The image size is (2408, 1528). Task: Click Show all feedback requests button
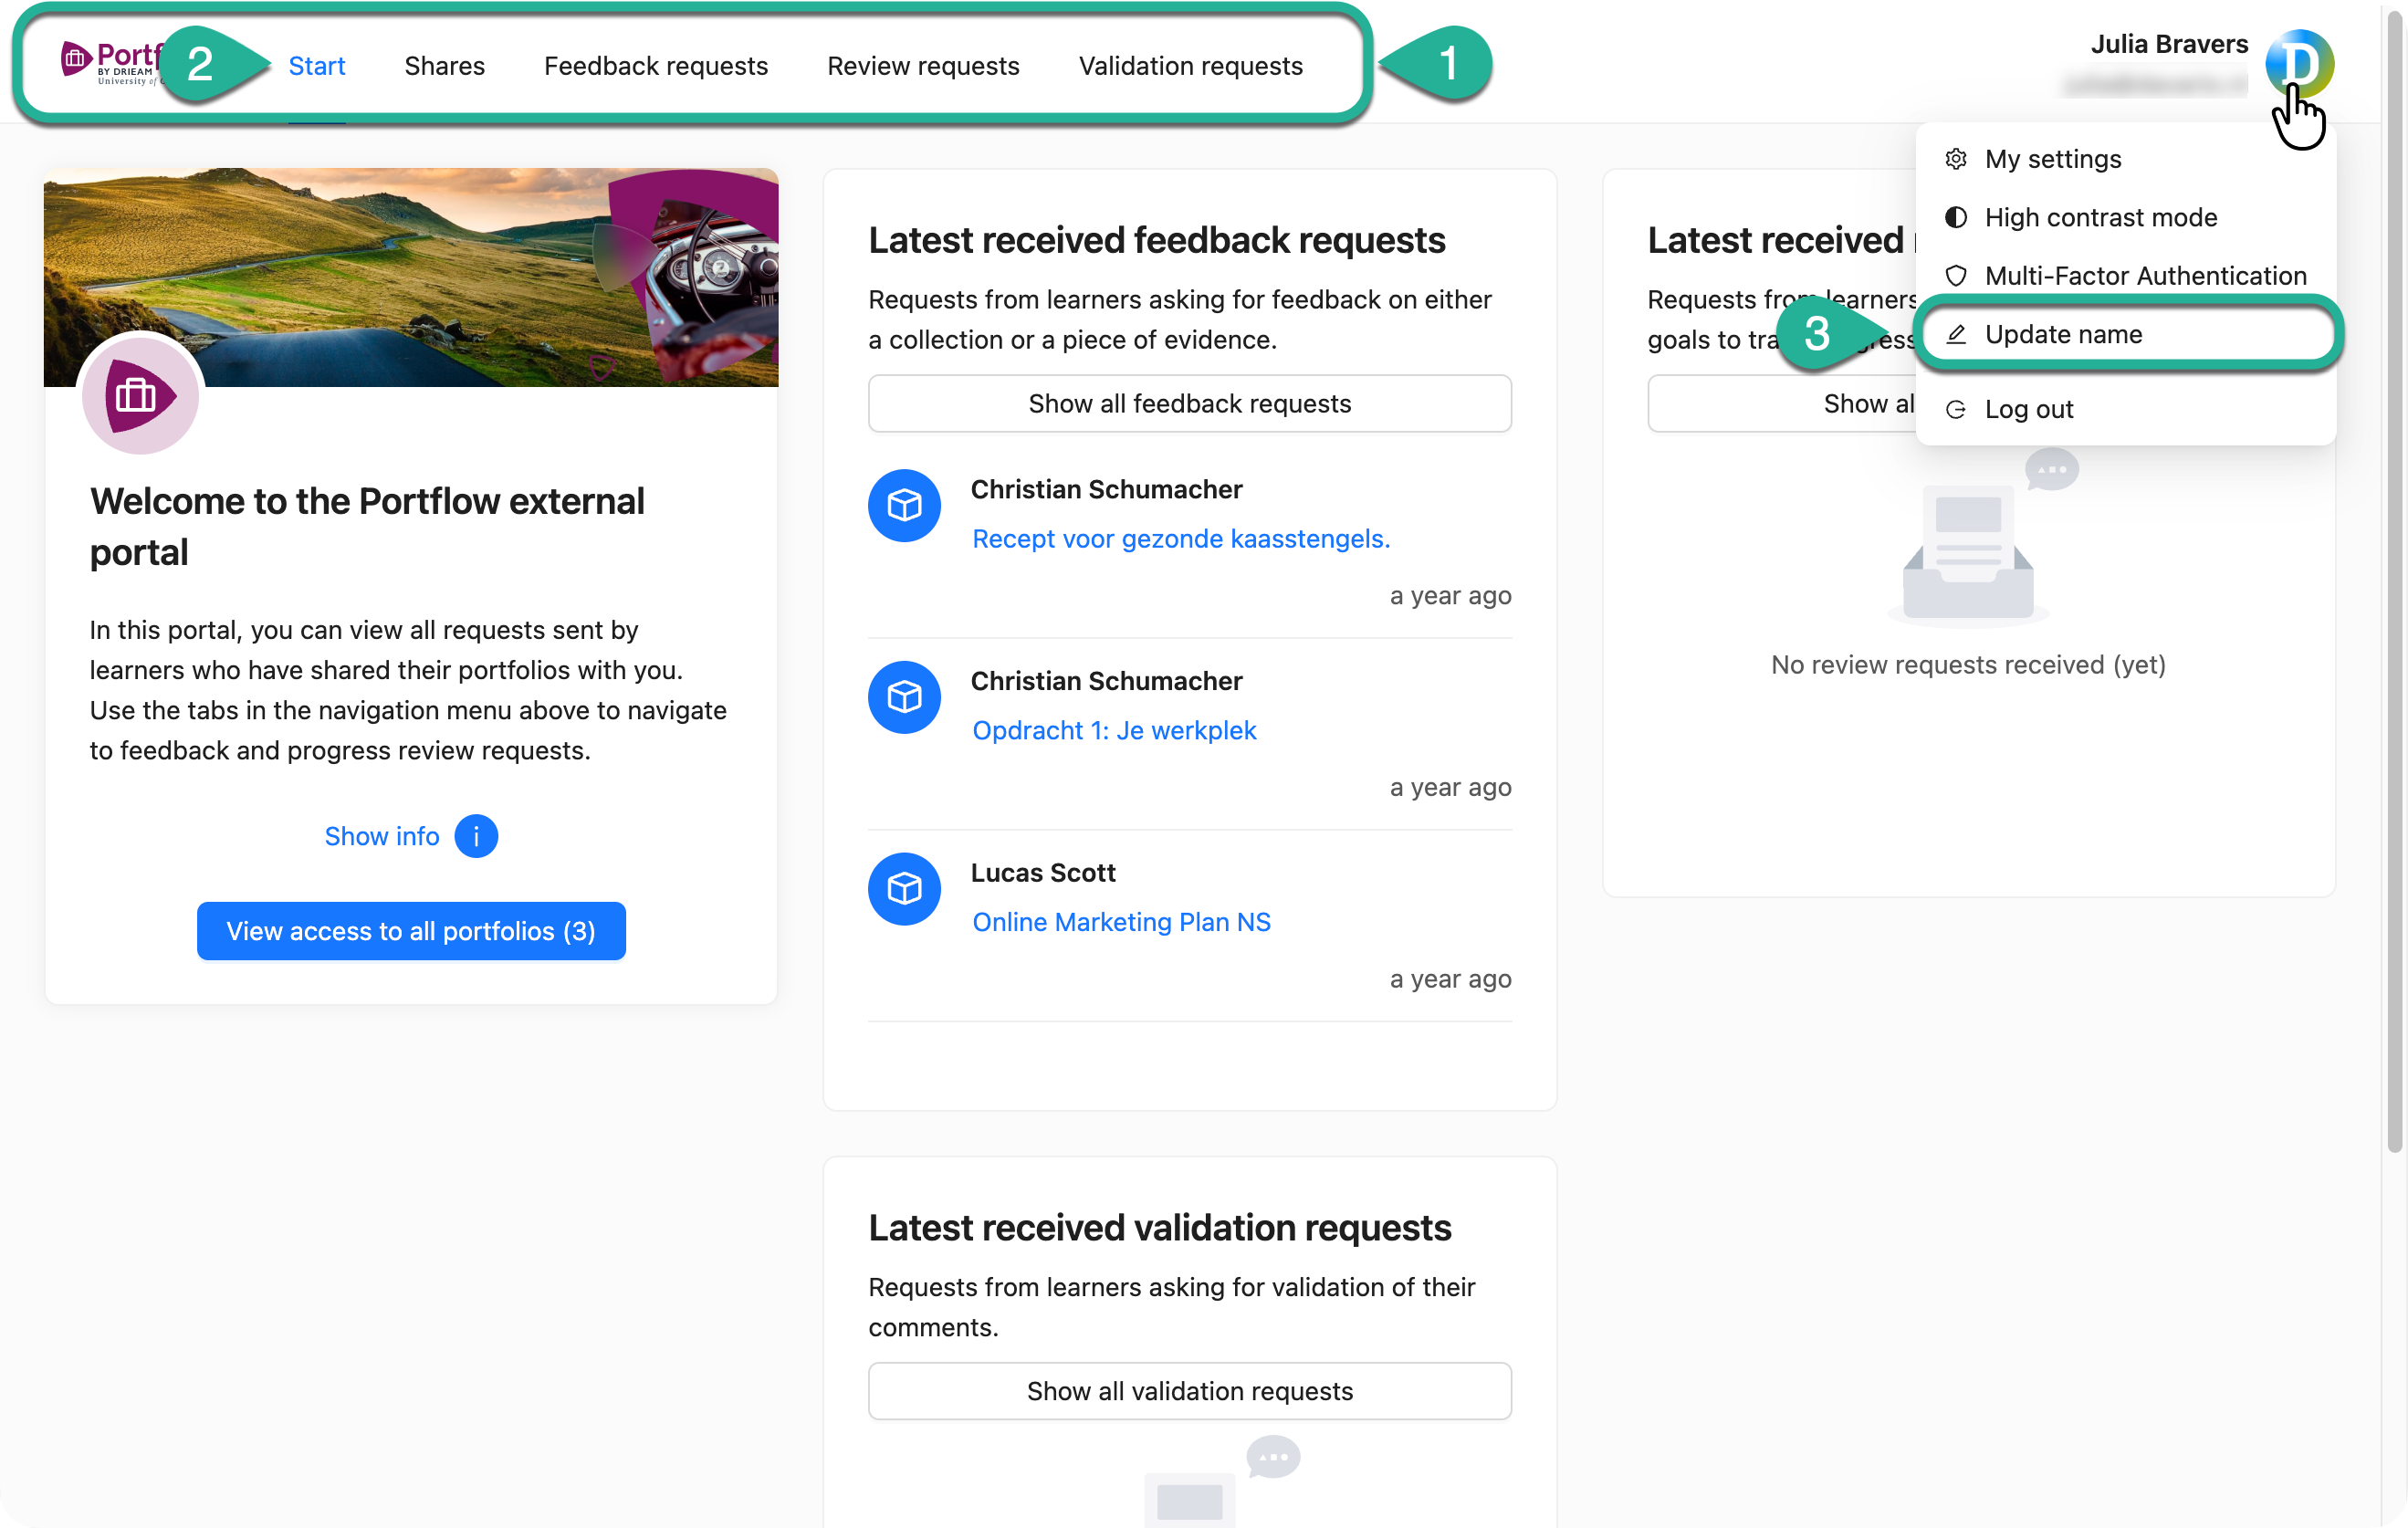tap(1189, 404)
